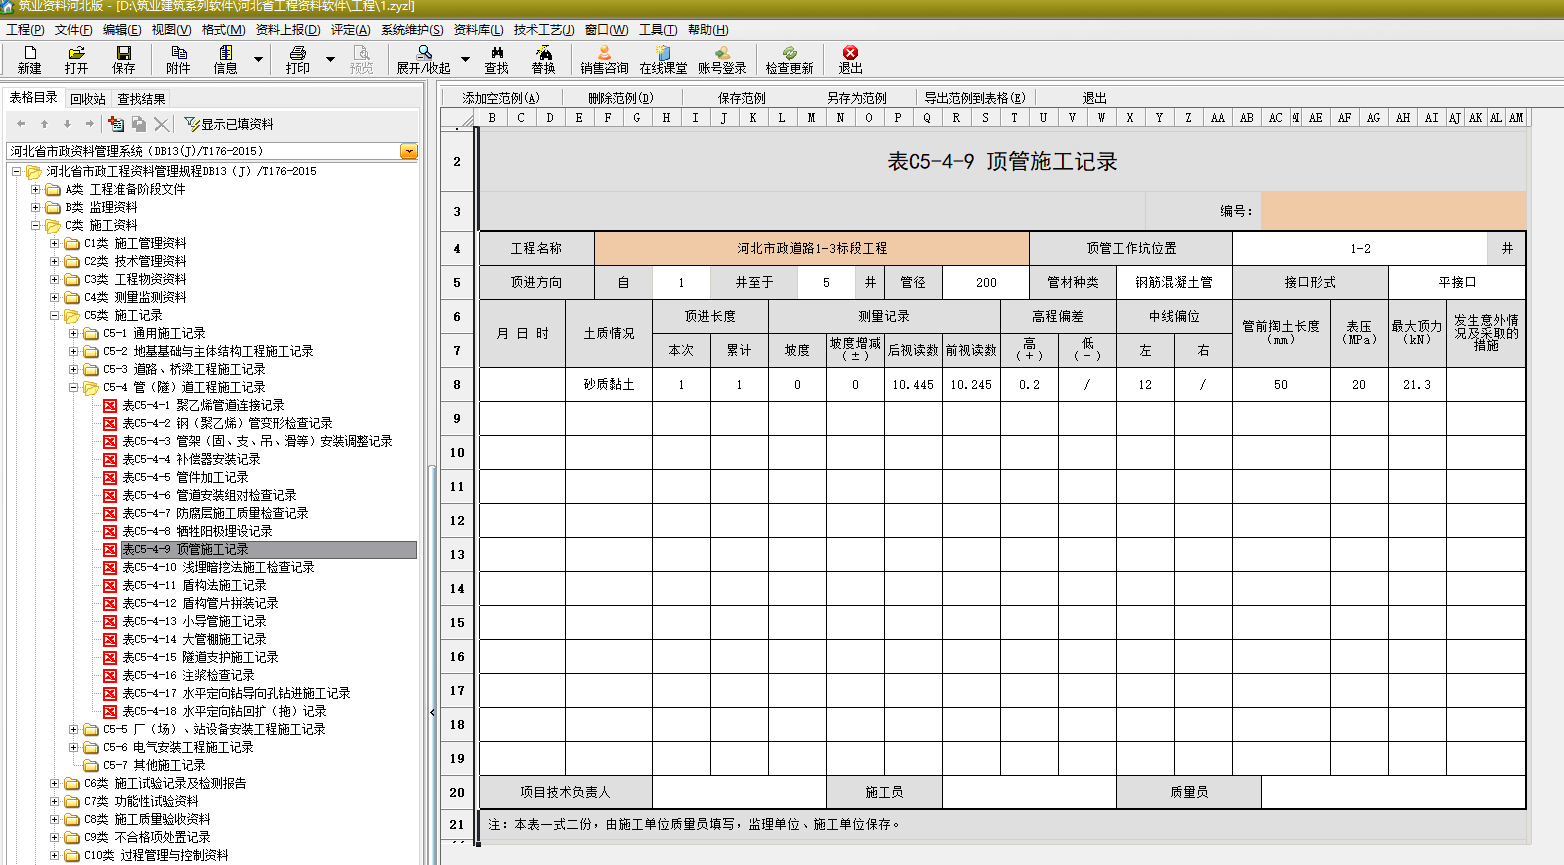Click the 导出范例到表格(E) button
Image resolution: width=1564 pixels, height=865 pixels.
[x=975, y=98]
